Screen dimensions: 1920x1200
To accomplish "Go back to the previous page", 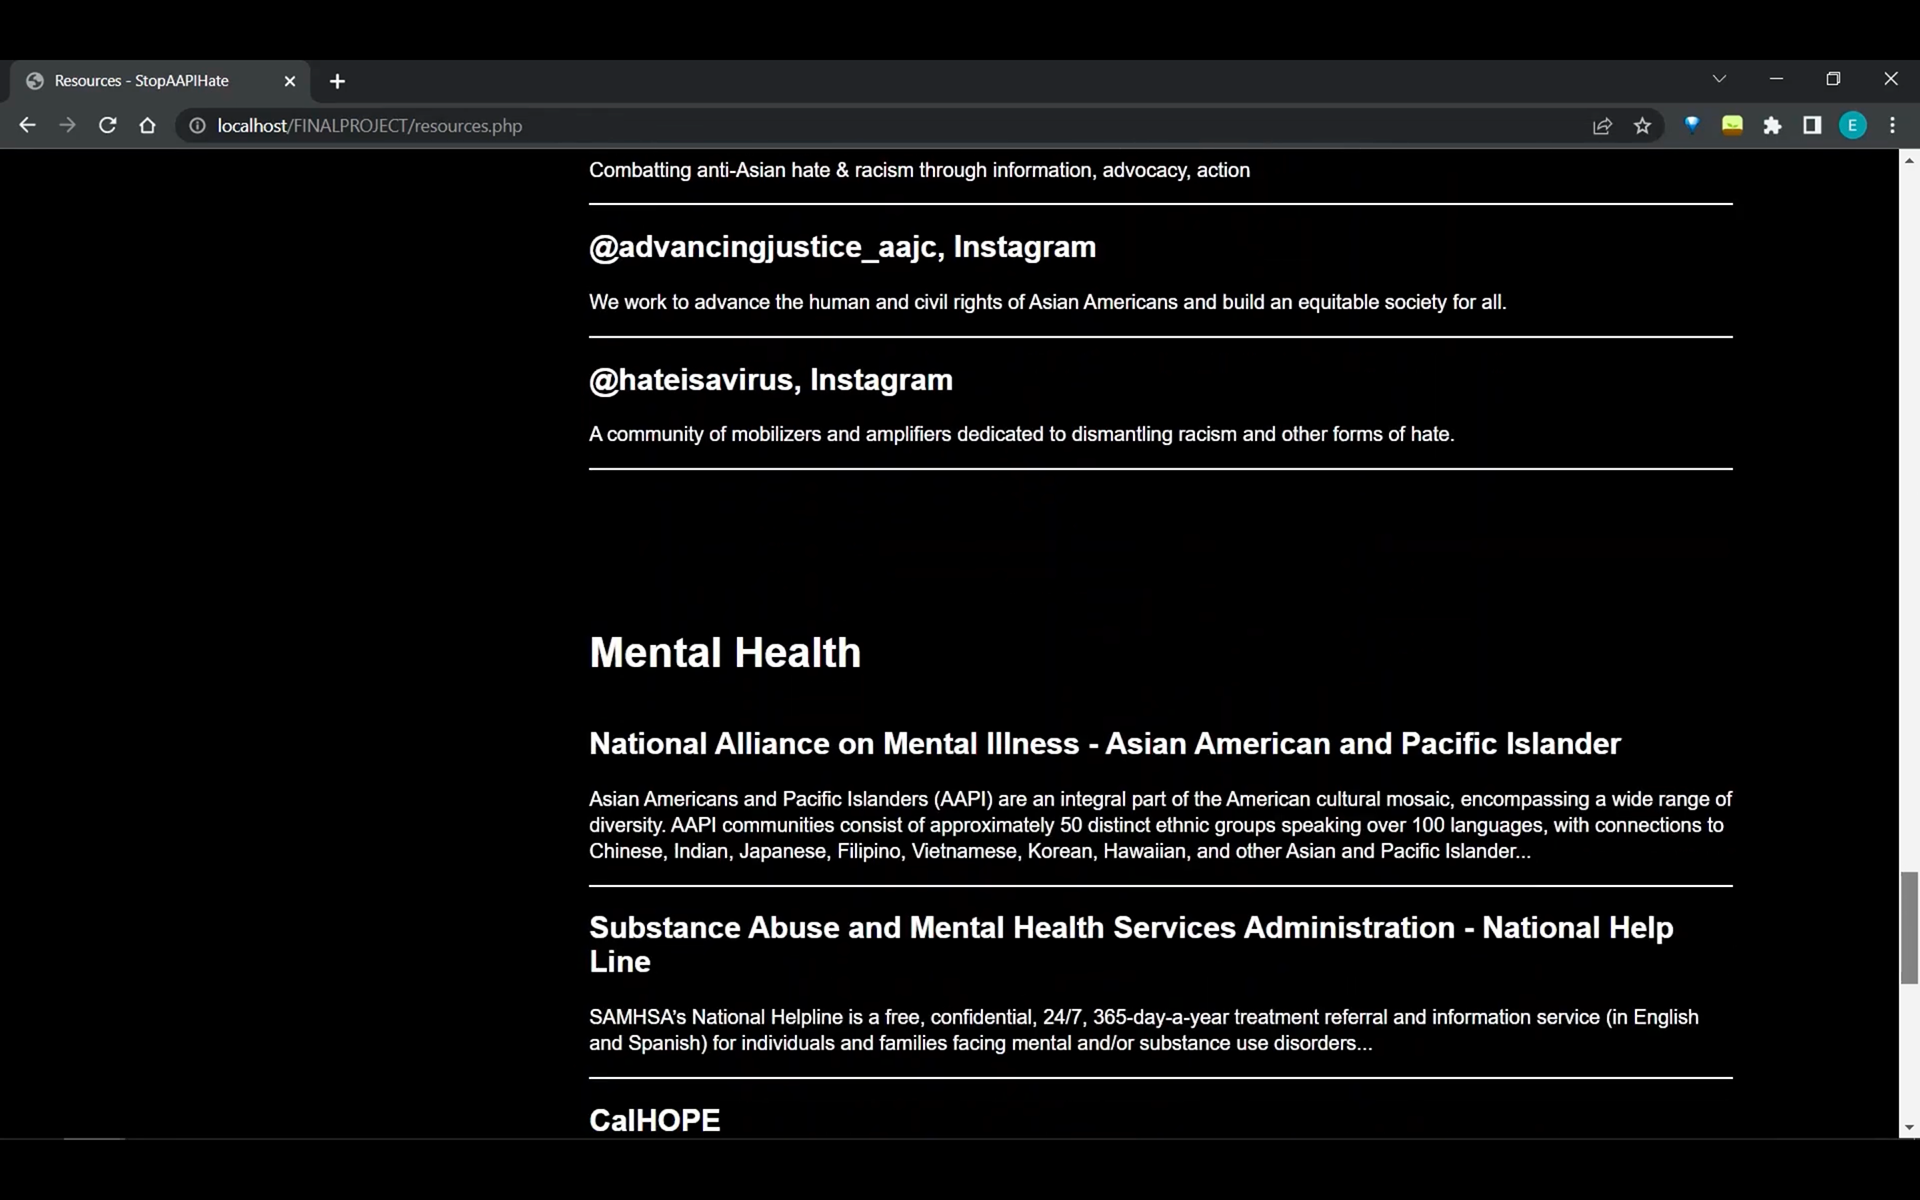I will [27, 126].
